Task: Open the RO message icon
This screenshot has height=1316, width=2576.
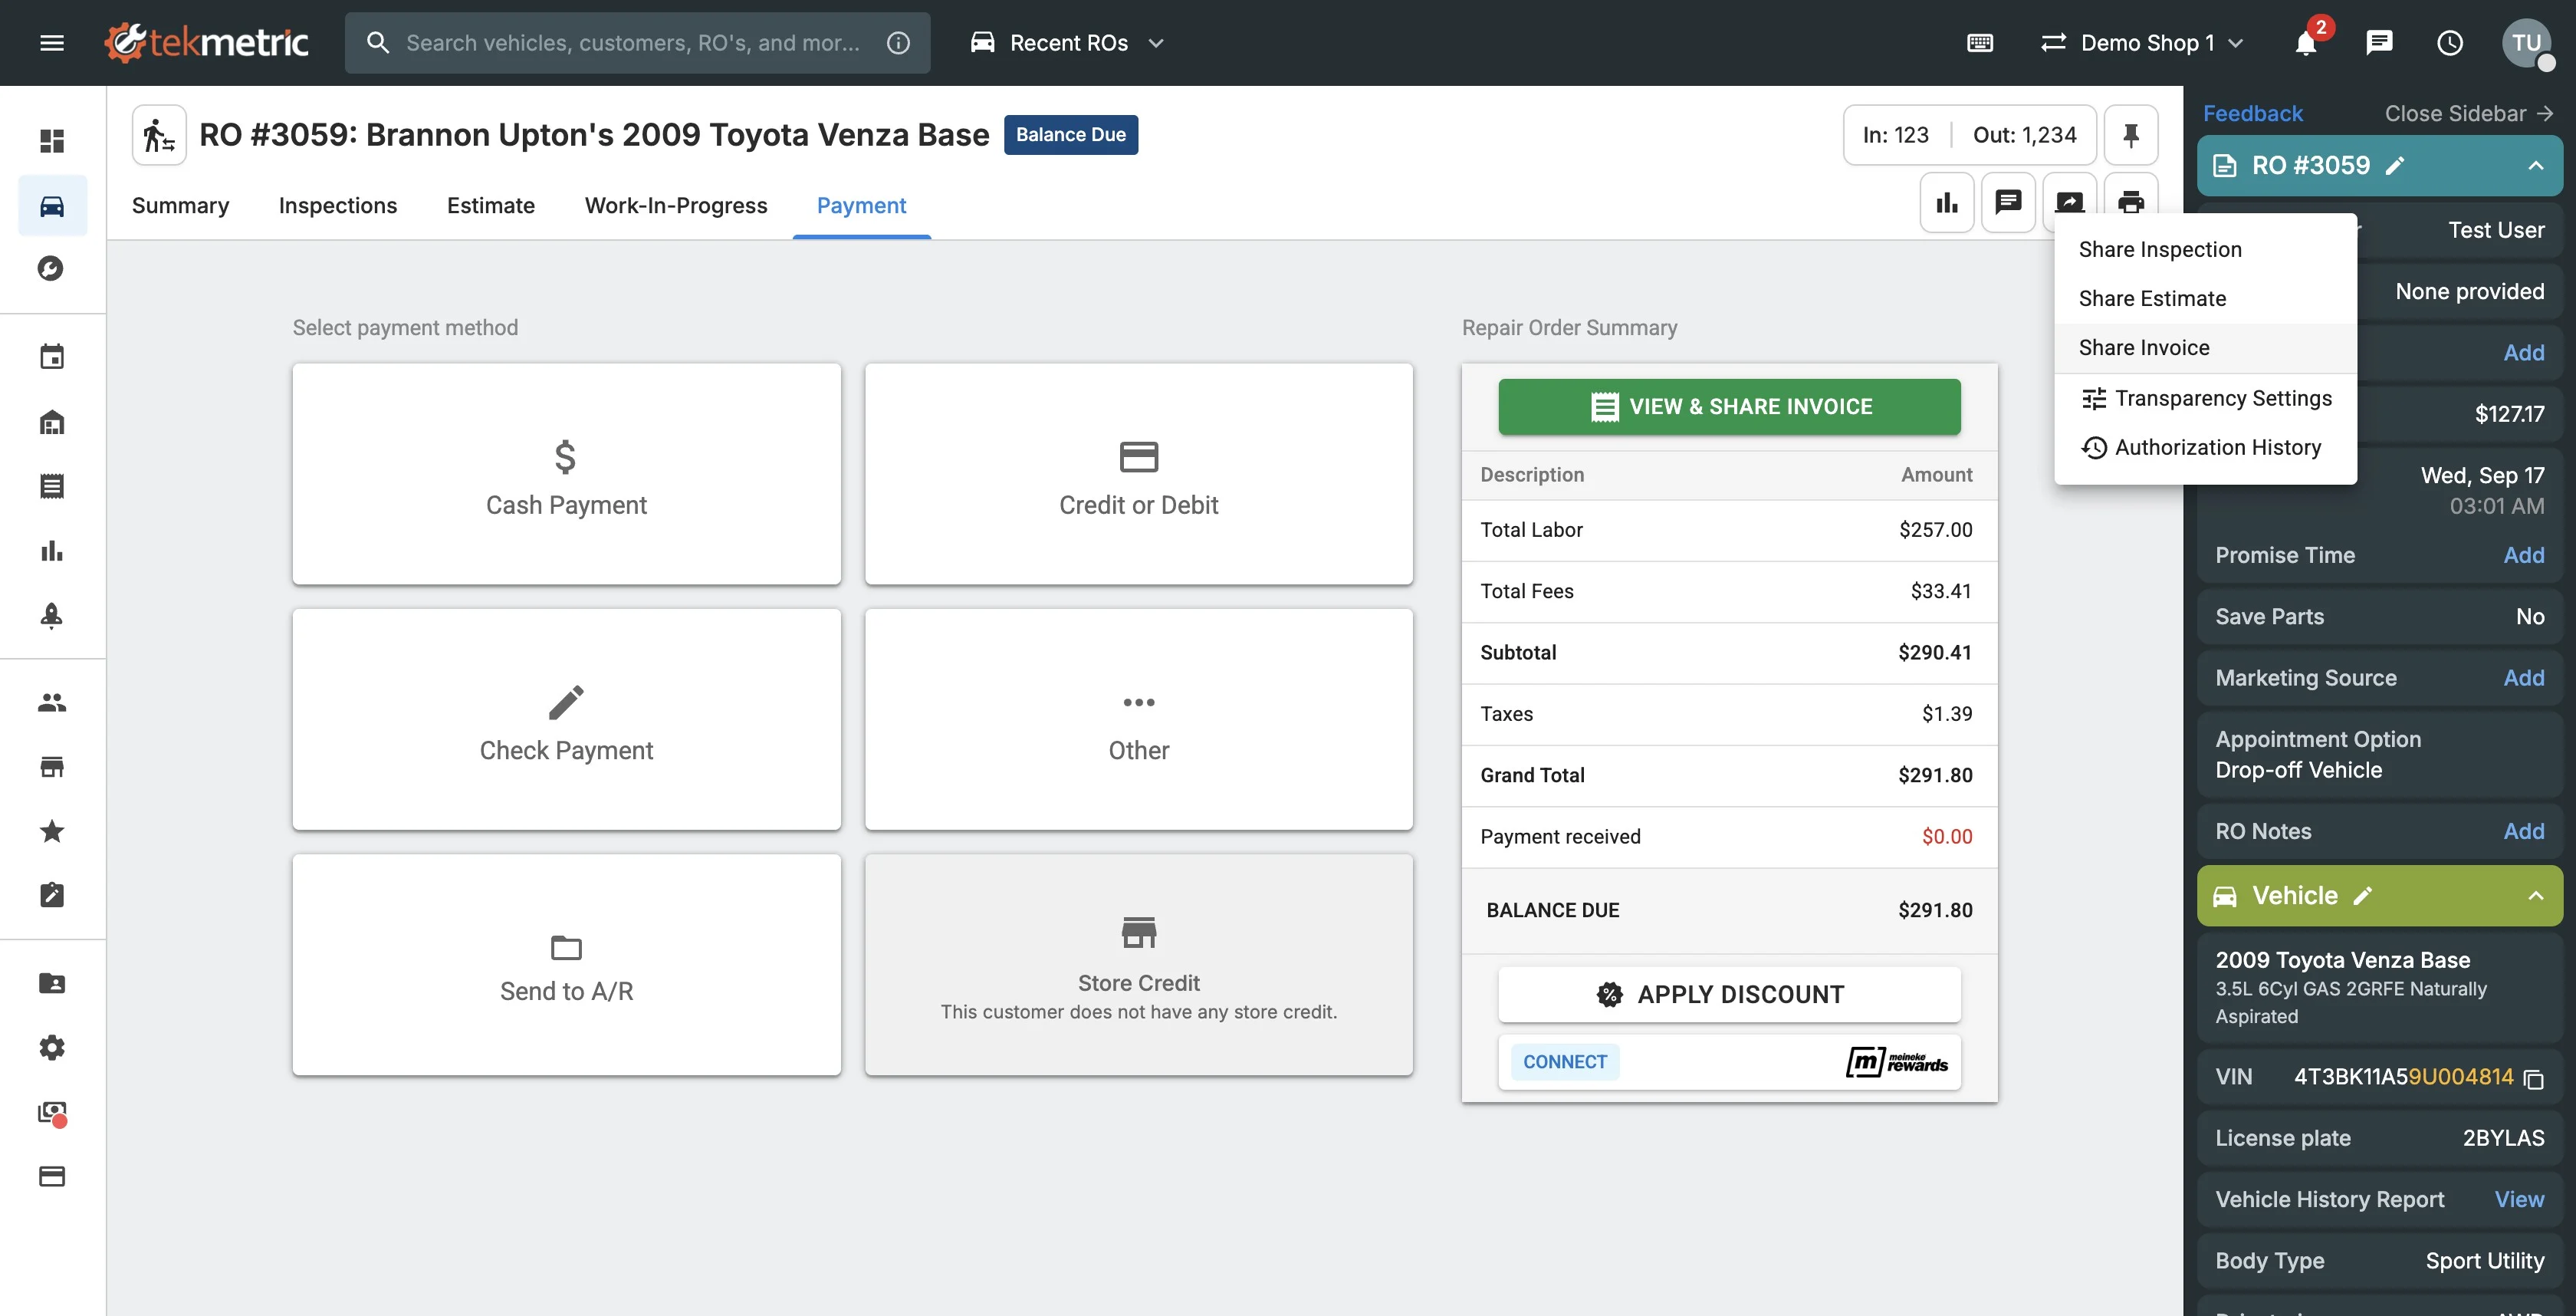Action: tap(2007, 203)
